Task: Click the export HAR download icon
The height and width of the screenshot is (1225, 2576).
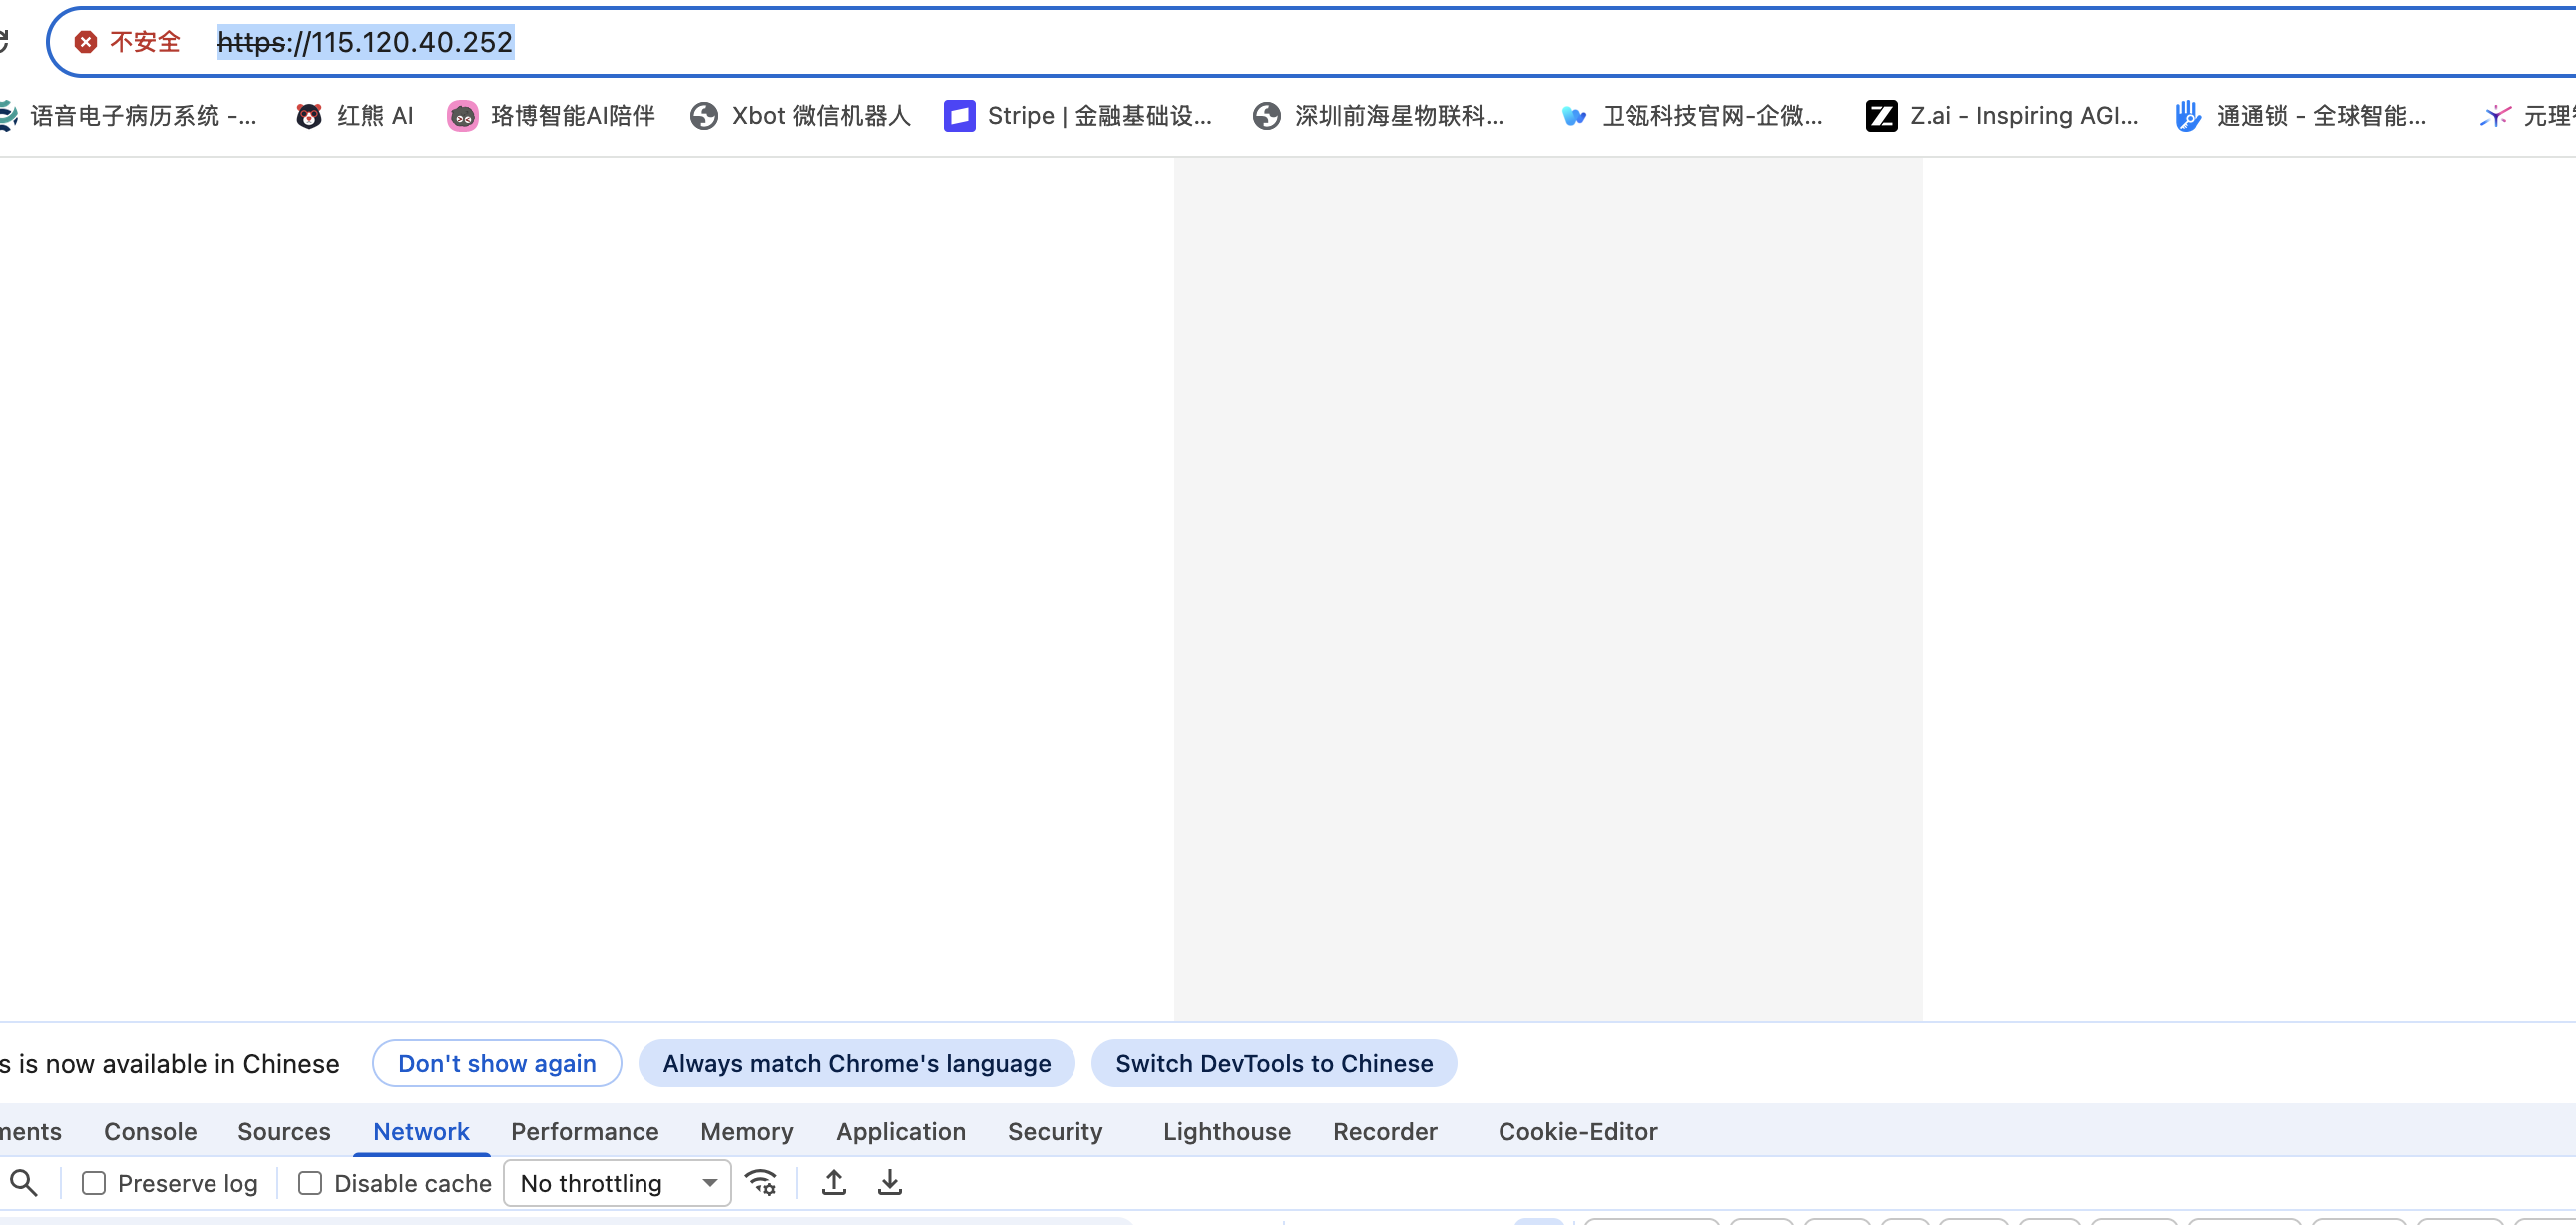Action: tap(889, 1183)
